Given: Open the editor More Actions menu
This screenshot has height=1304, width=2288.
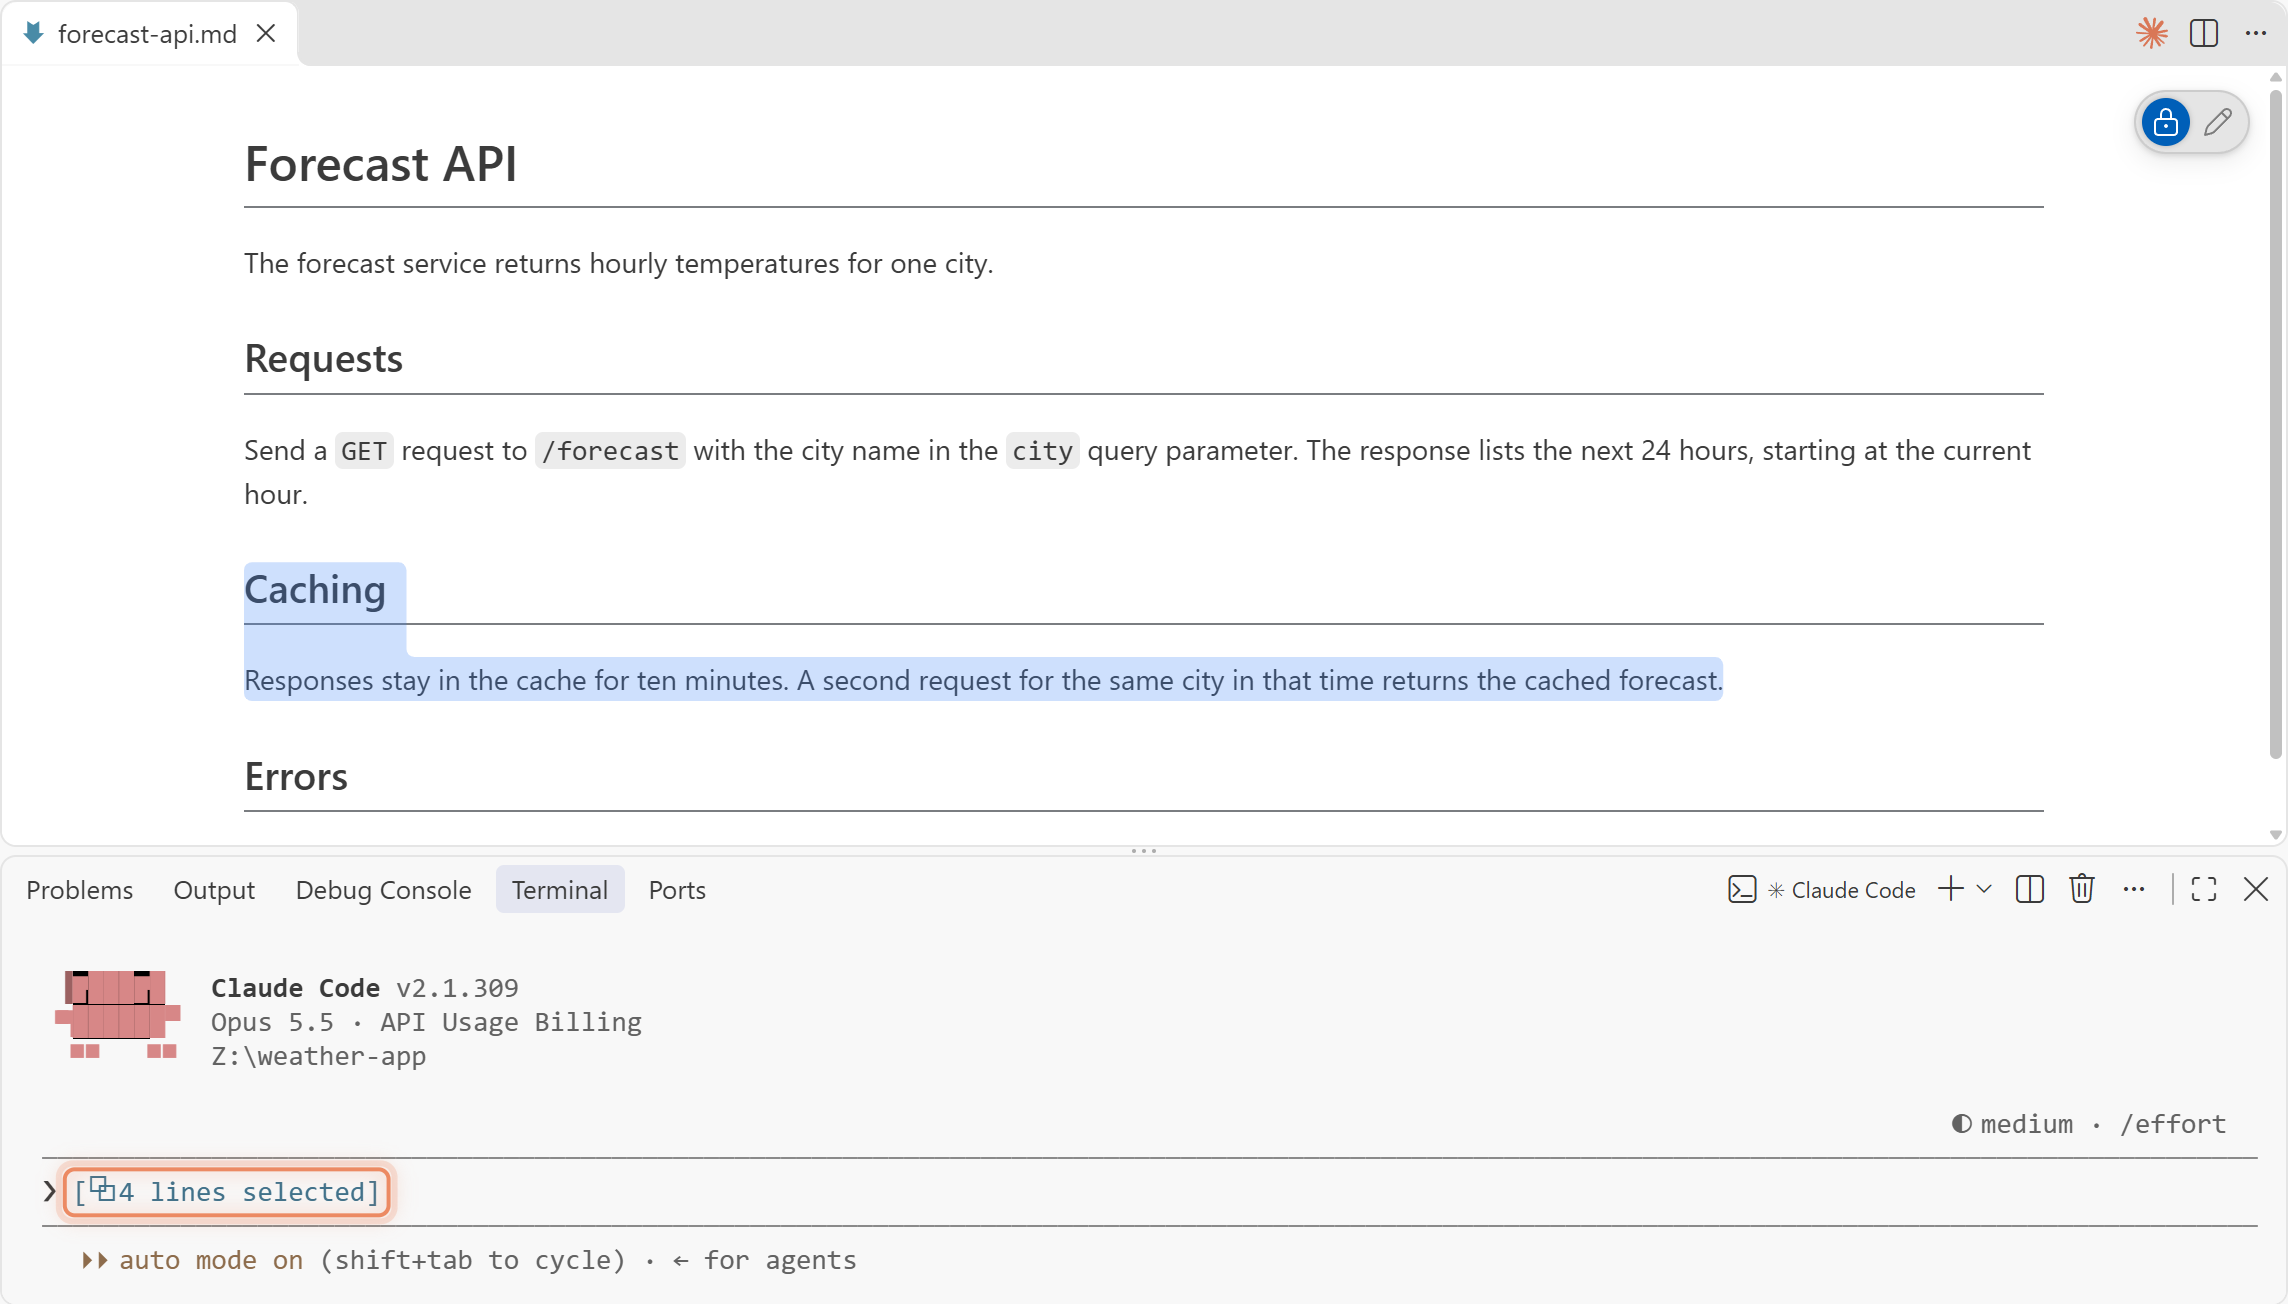Looking at the screenshot, I should click(2256, 33).
